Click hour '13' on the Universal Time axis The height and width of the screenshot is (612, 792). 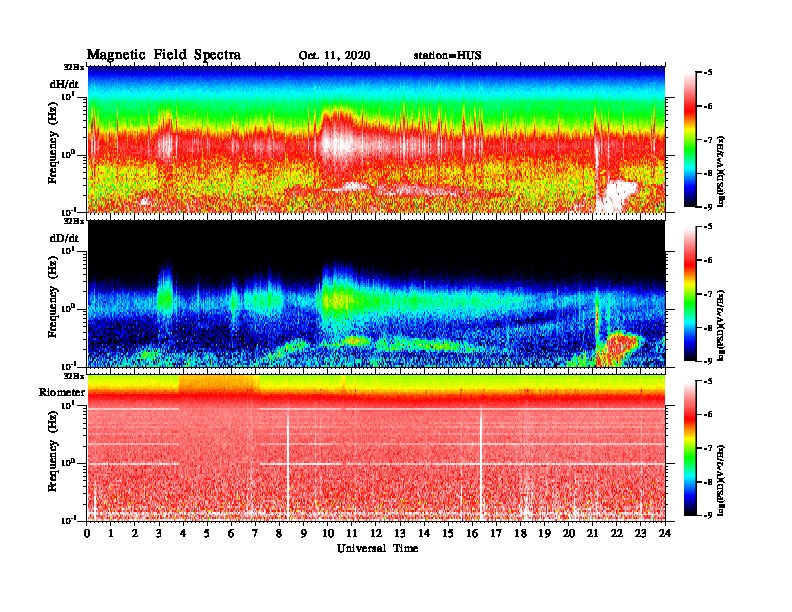point(400,534)
